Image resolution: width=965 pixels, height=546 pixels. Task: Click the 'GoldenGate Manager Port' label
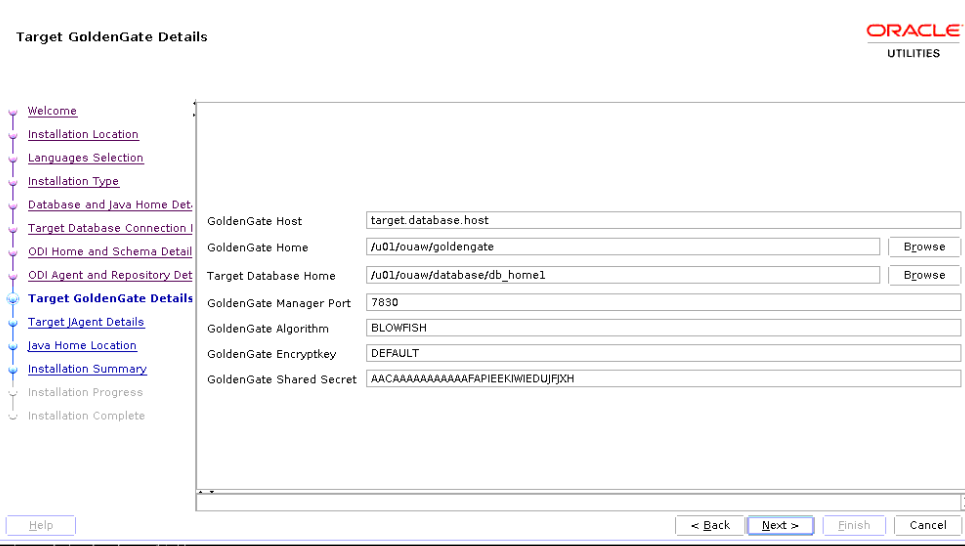[x=279, y=303]
